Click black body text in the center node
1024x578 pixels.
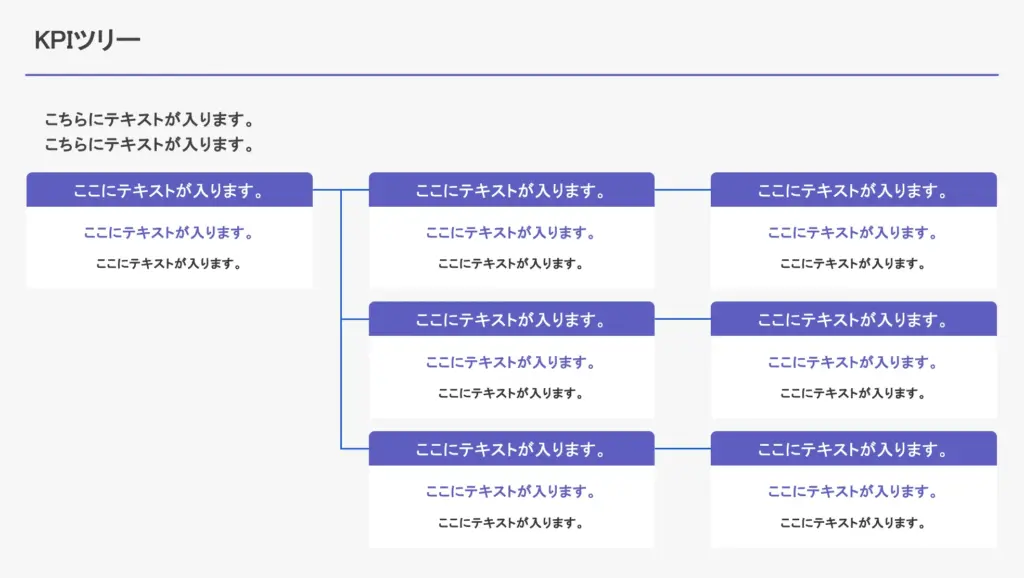tap(511, 394)
